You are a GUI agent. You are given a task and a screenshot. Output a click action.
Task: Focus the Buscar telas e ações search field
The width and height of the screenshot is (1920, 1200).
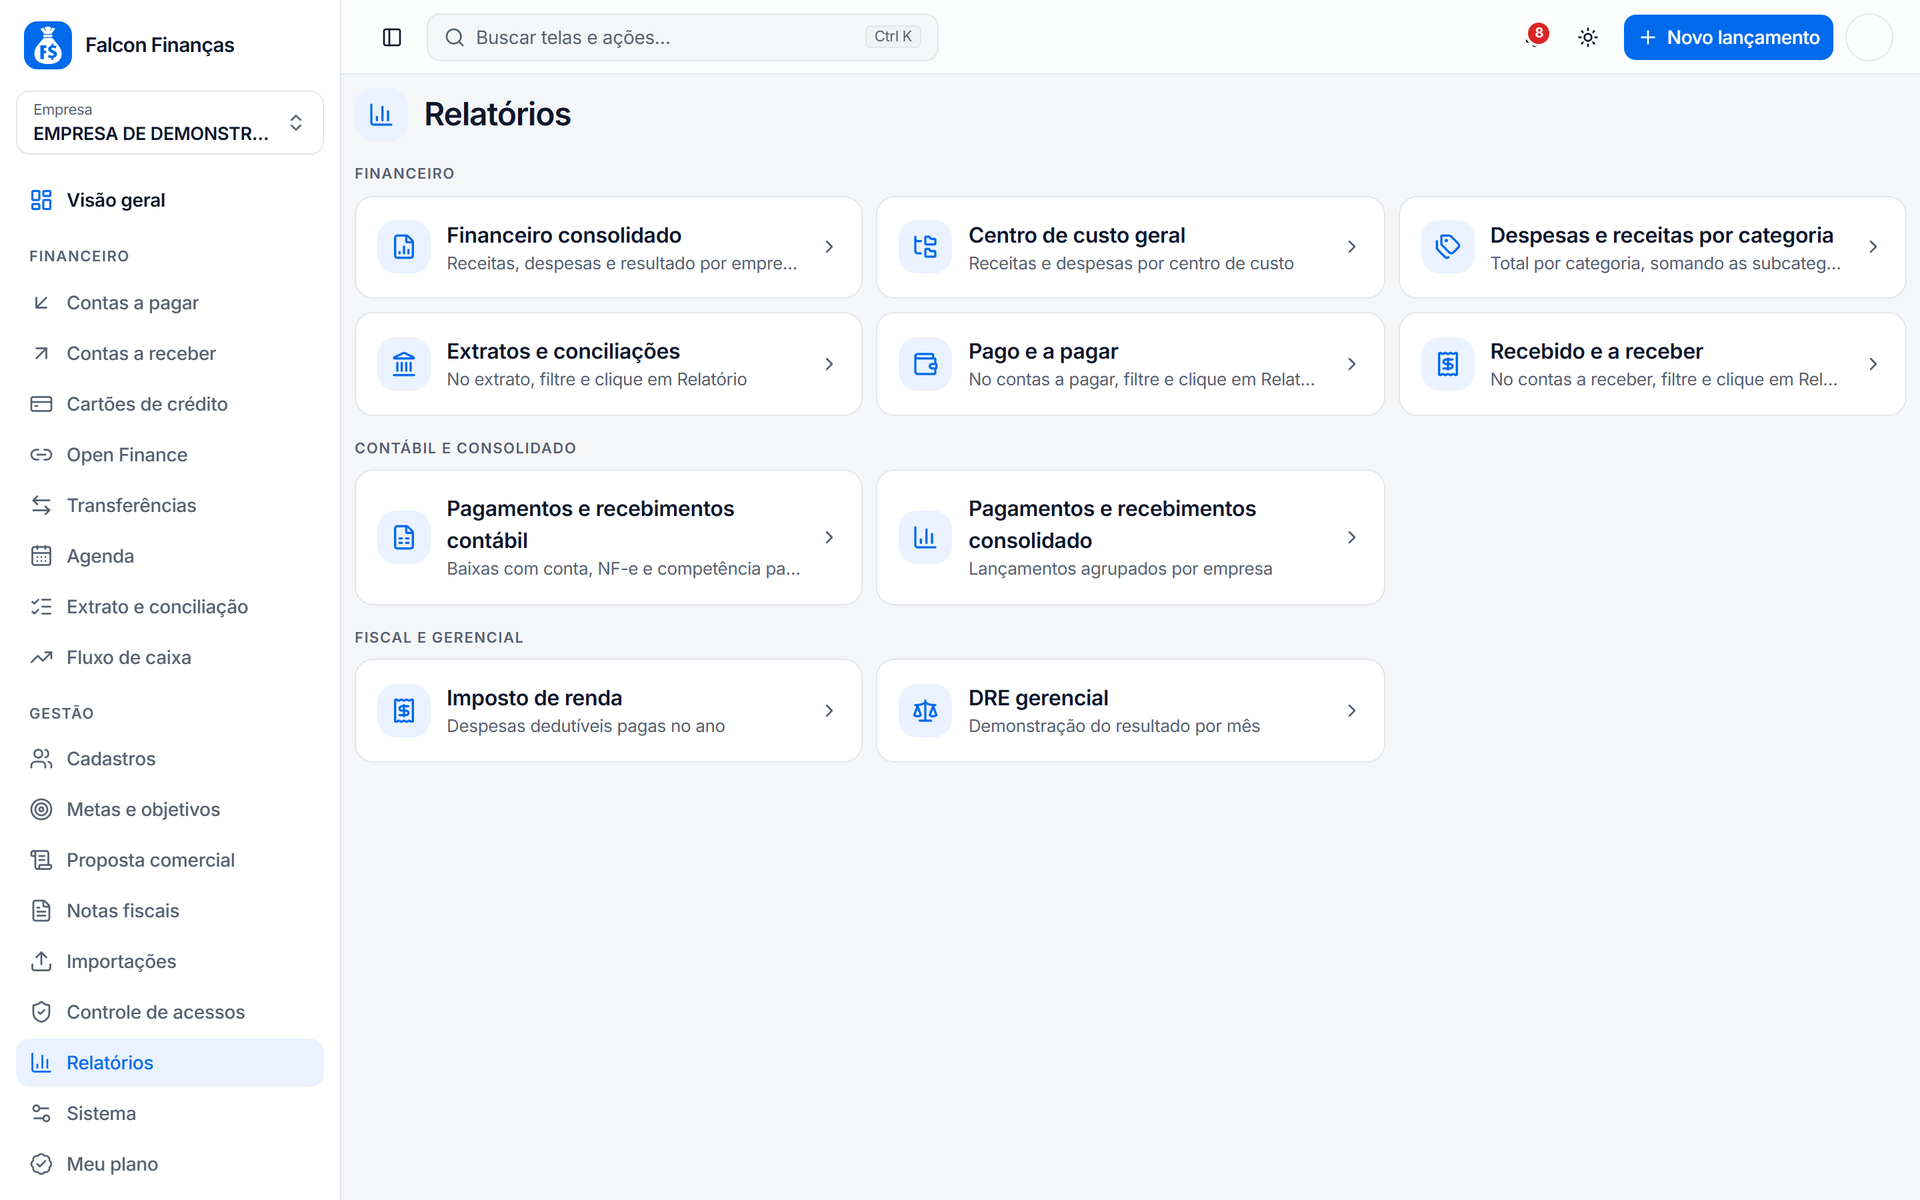pyautogui.click(x=682, y=37)
